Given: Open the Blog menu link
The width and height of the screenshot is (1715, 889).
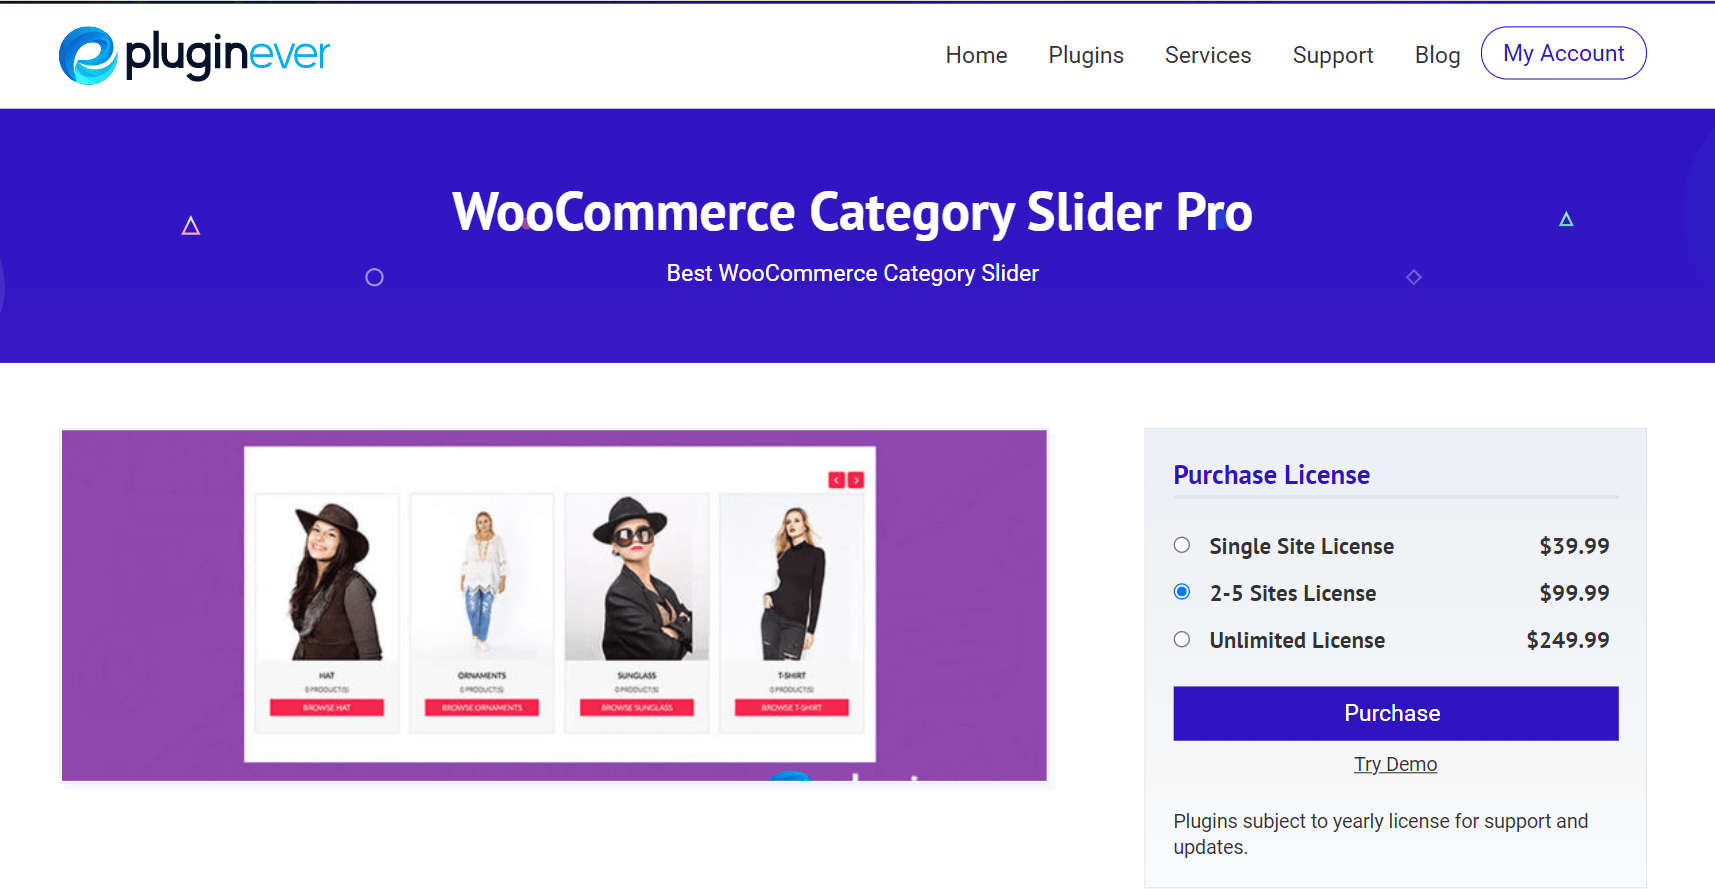Looking at the screenshot, I should 1437,55.
